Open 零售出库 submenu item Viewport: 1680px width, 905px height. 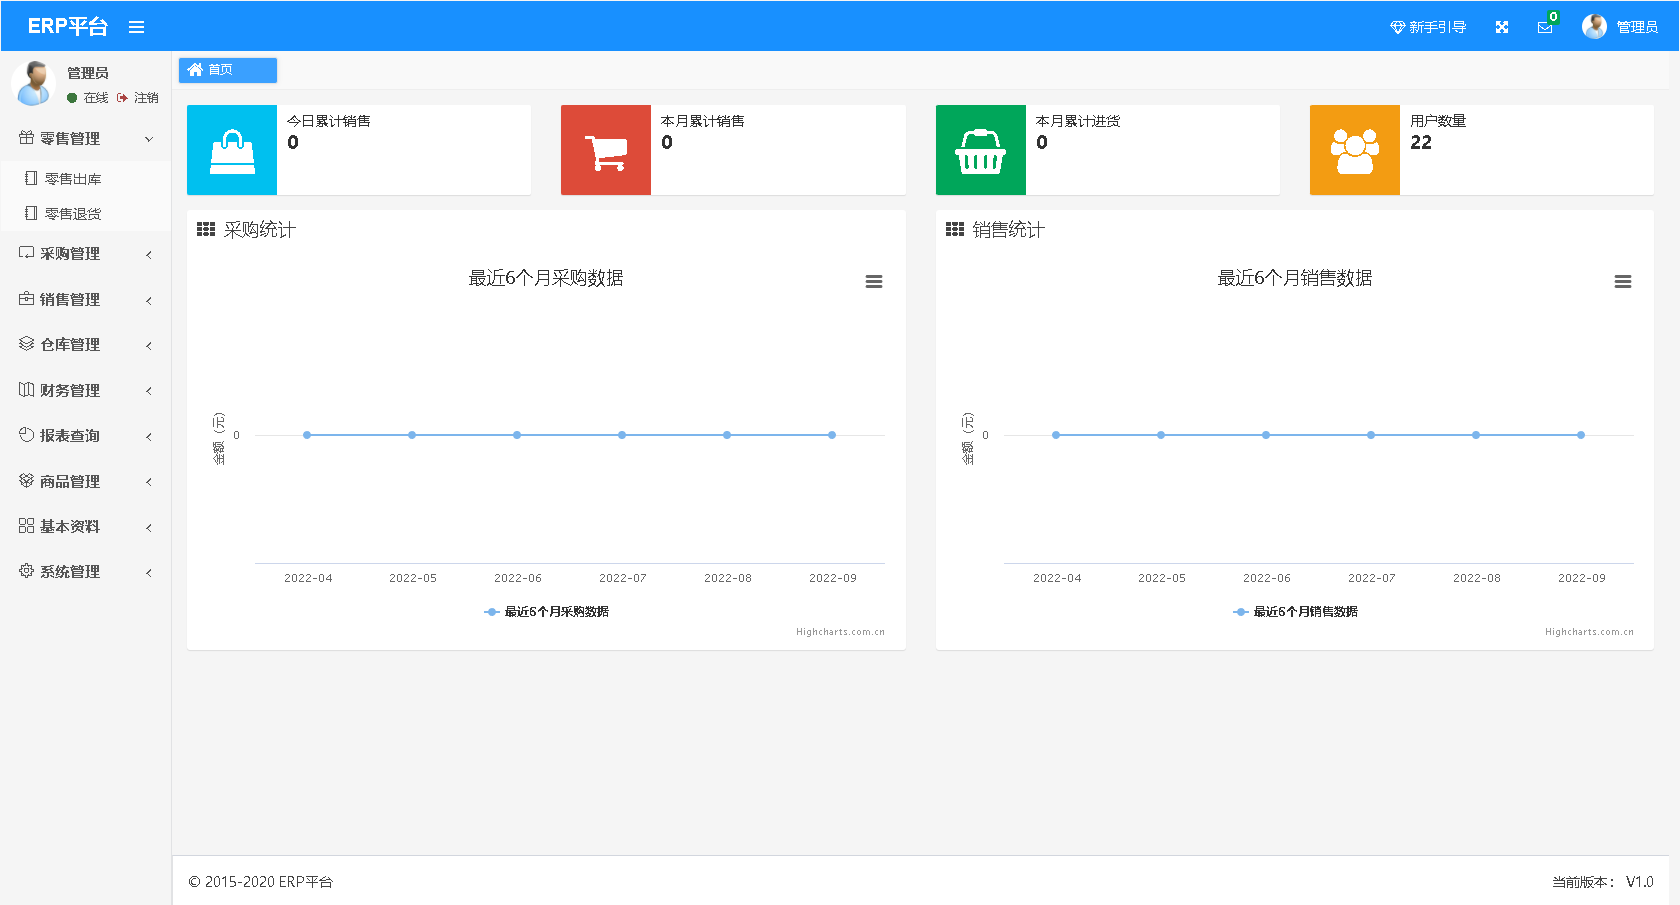pos(72,179)
